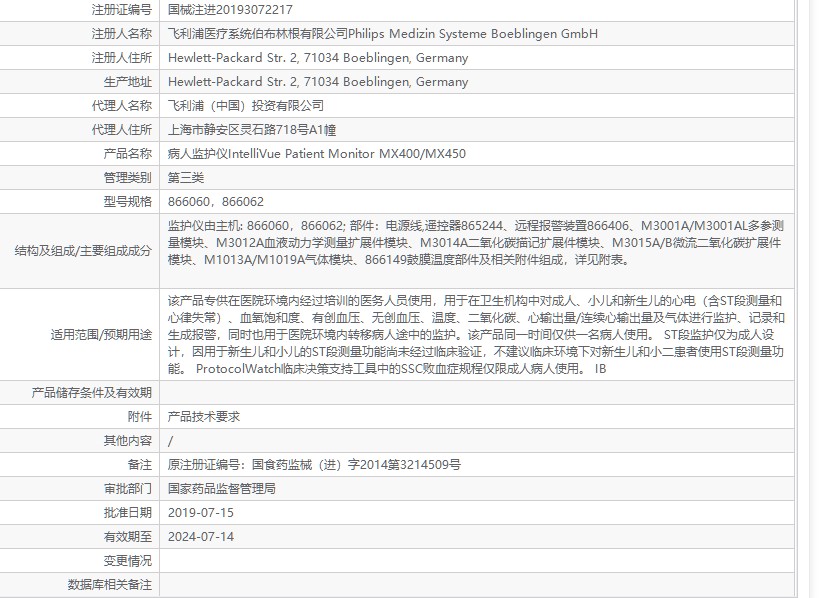Select IntelliVue Patient Monitor MX400/MX450 product name
This screenshot has width=821, height=598.
point(347,154)
